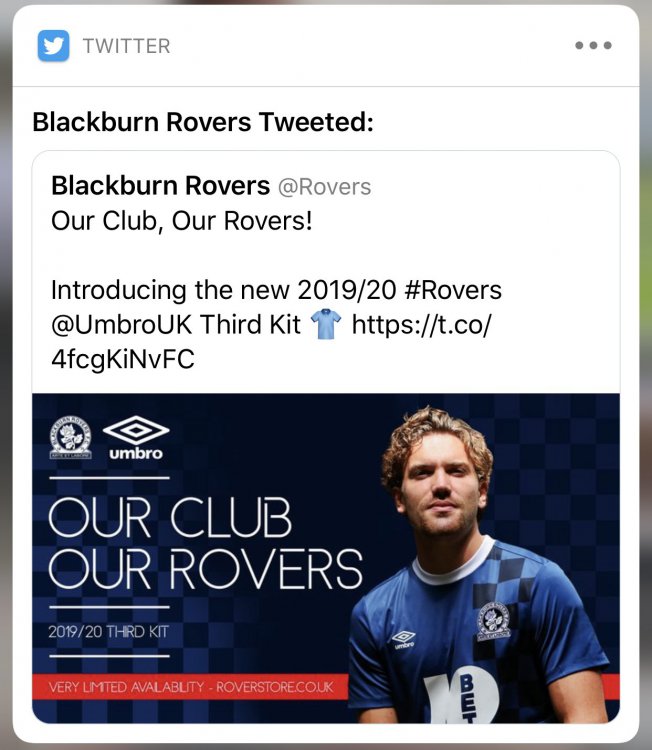Click the Twitter bird app icon
Viewport: 652px width, 750px height.
click(54, 45)
